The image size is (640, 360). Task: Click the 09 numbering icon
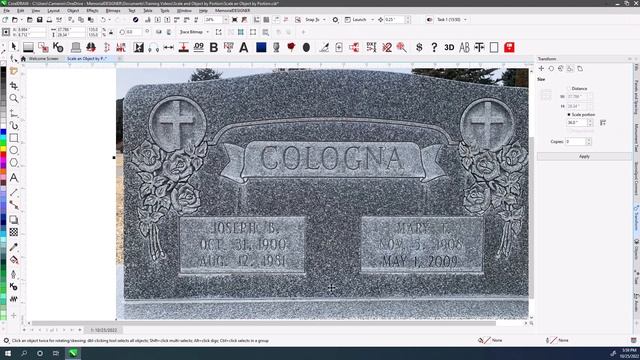click(x=199, y=47)
